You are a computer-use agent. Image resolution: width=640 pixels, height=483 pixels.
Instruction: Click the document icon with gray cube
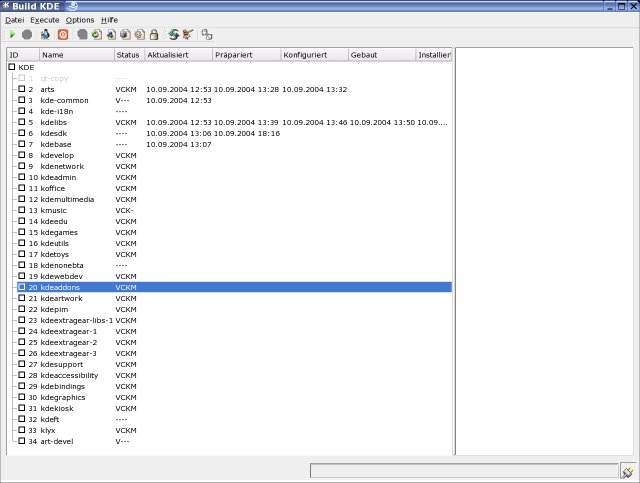[125, 35]
